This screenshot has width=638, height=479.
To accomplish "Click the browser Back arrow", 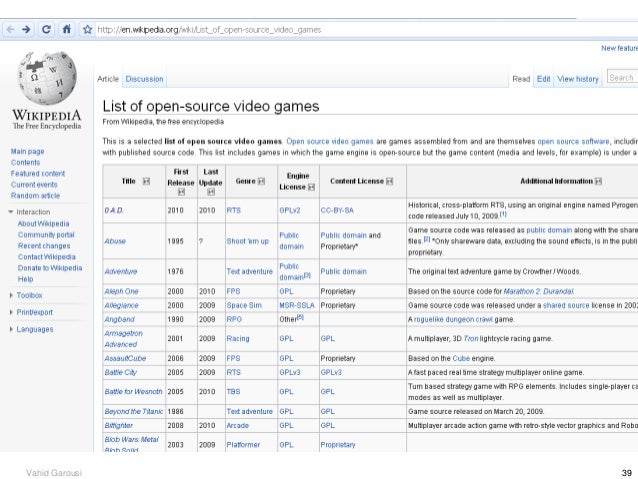I will (10, 30).
